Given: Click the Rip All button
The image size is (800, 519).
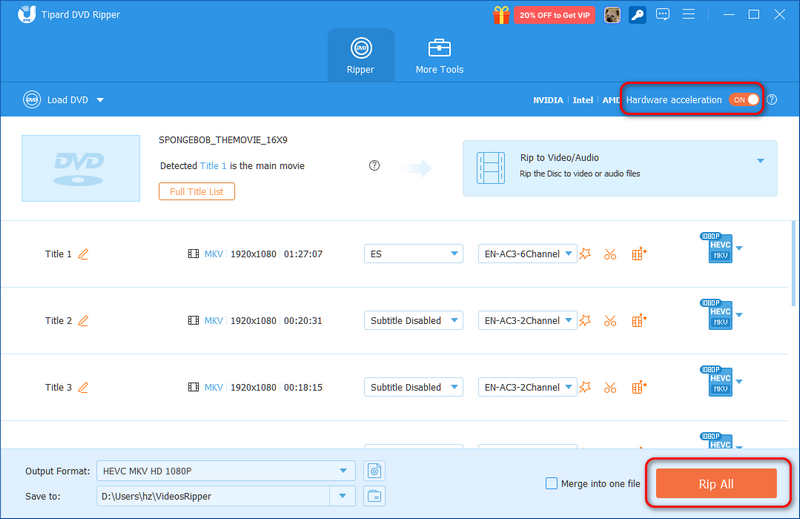Looking at the screenshot, I should click(716, 483).
